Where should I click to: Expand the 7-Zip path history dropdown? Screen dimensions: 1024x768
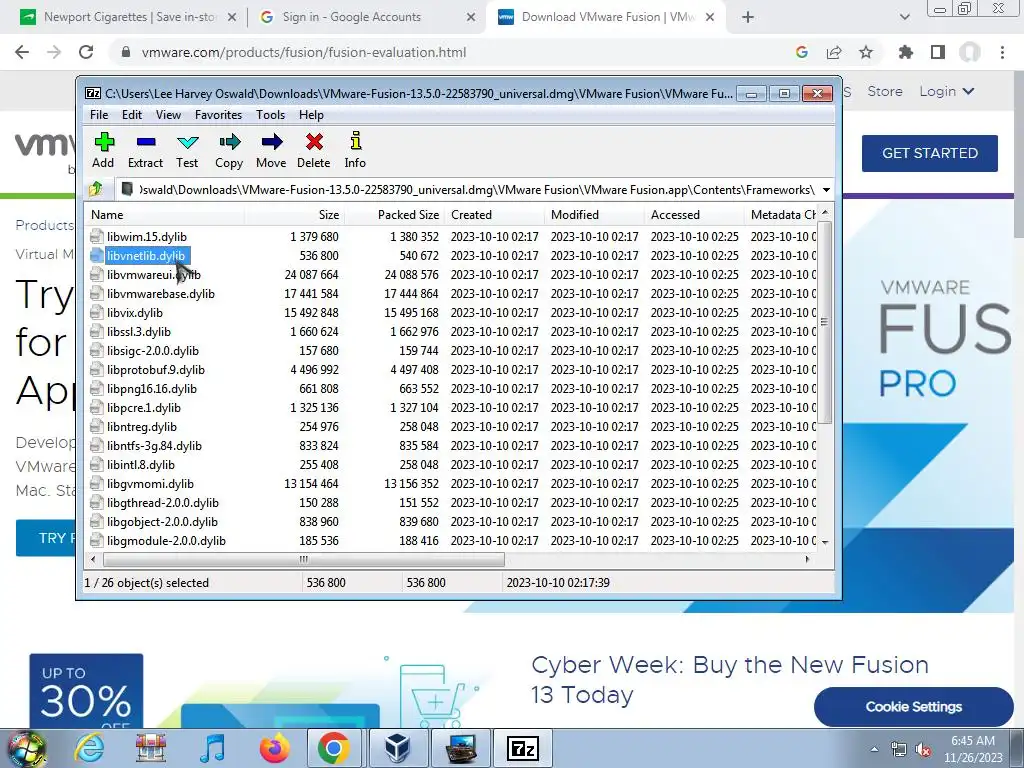tap(826, 190)
